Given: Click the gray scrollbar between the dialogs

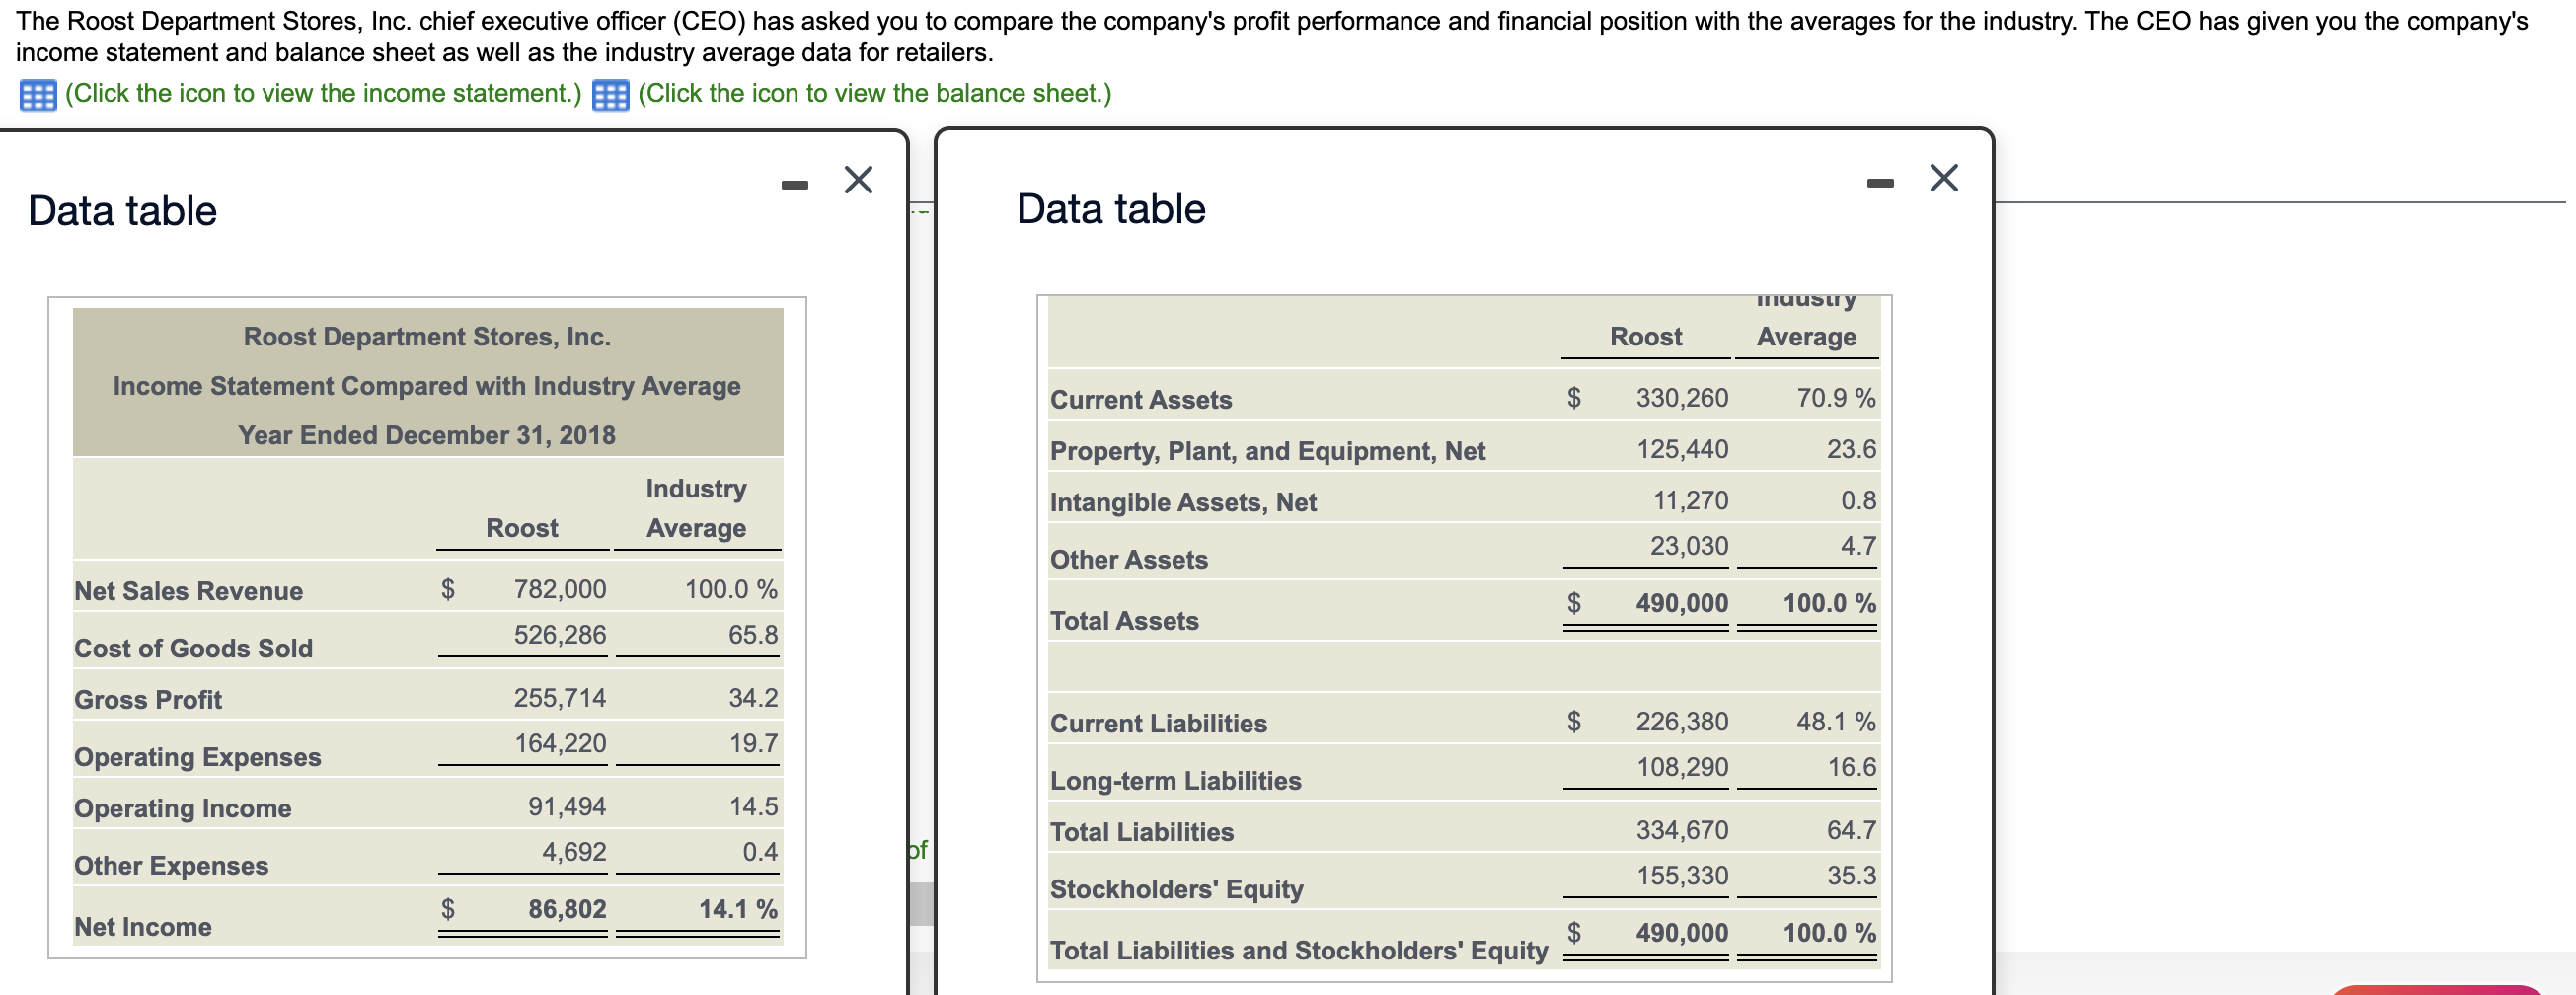Looking at the screenshot, I should coord(921,904).
